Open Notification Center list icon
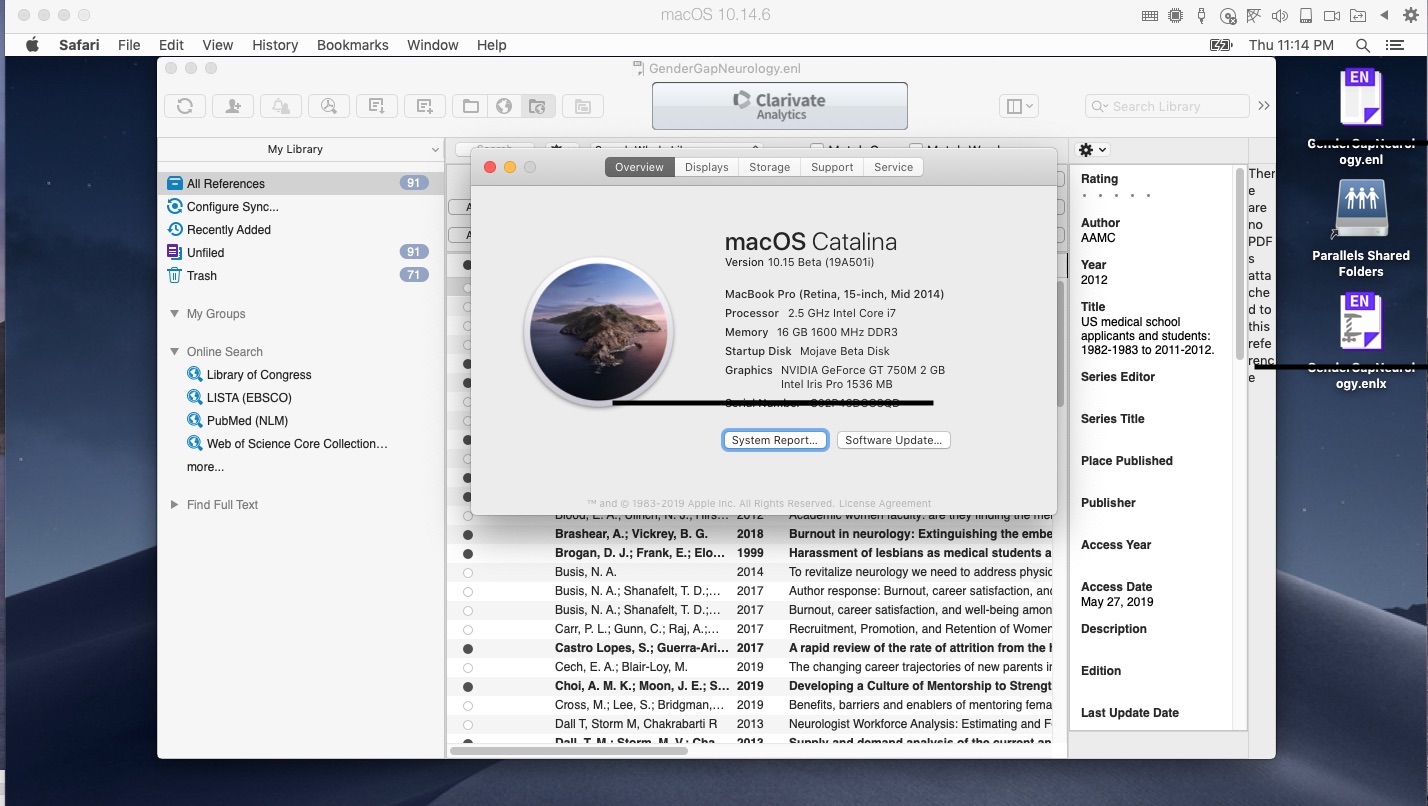This screenshot has width=1428, height=806. coord(1394,45)
